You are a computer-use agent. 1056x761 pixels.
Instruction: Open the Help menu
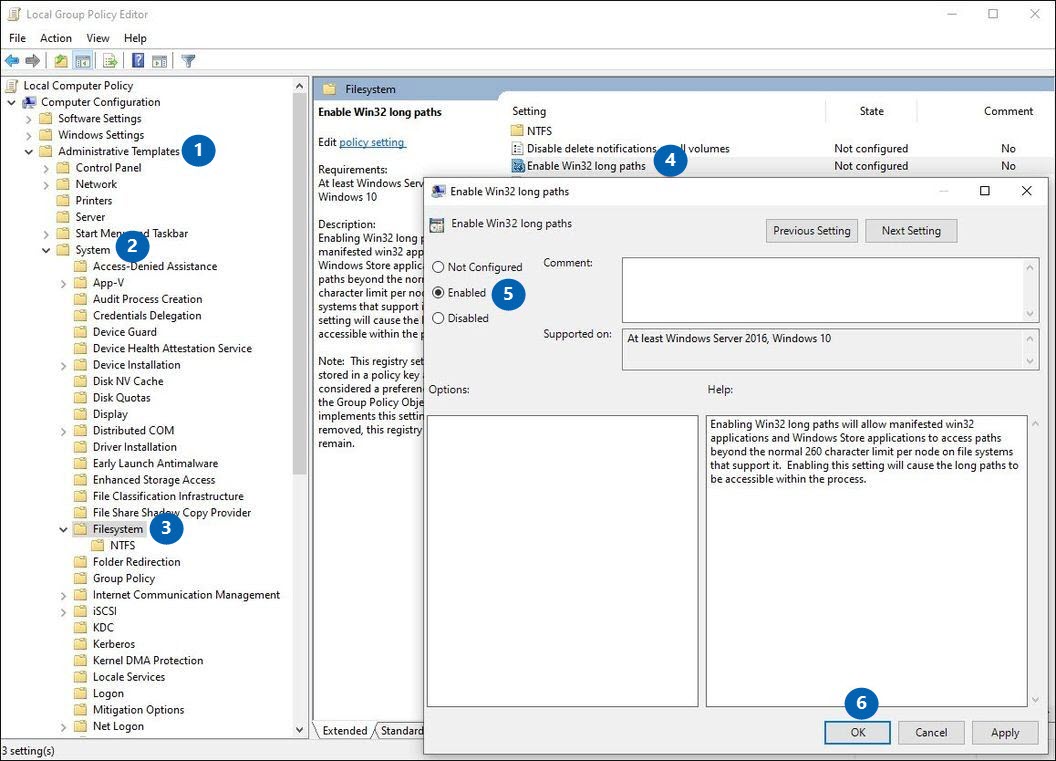click(x=135, y=38)
